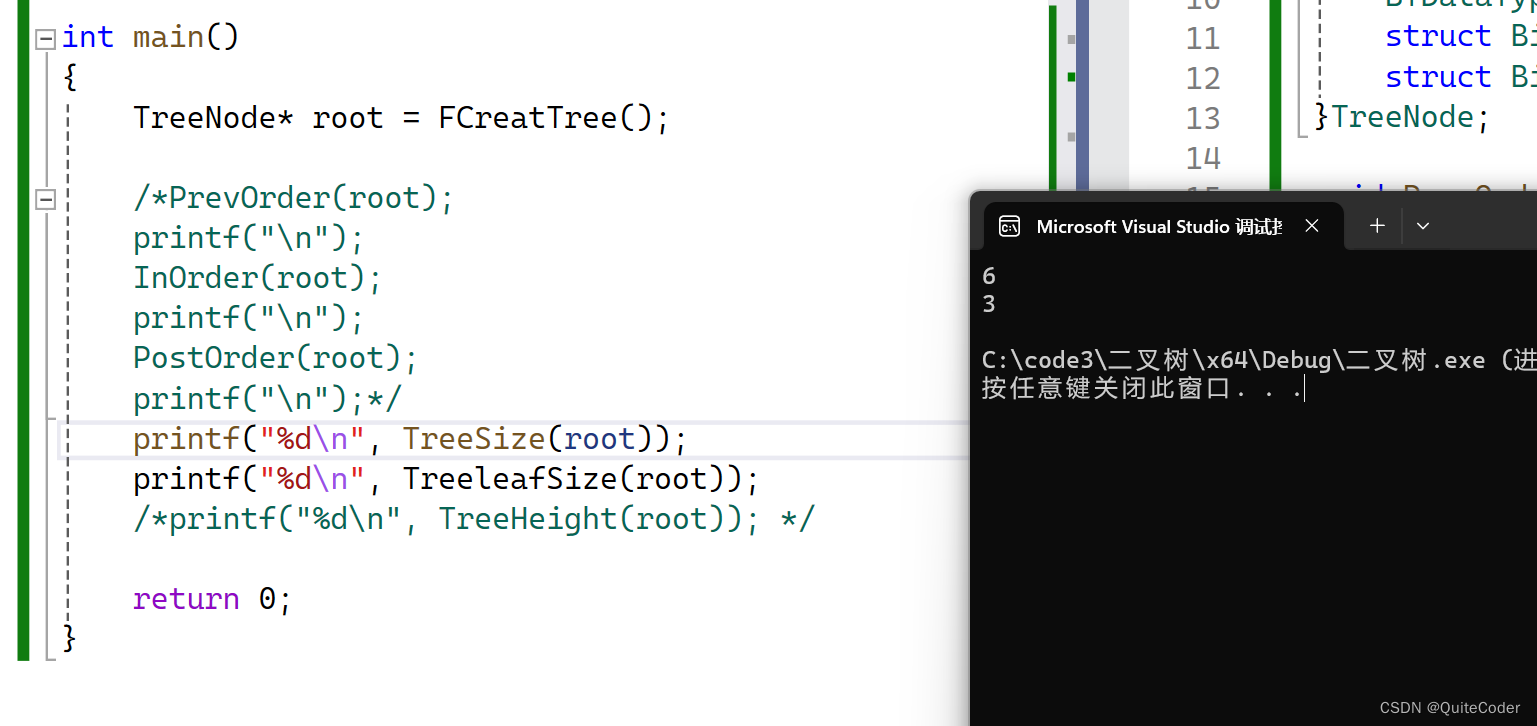Click the exe path line in console
The height and width of the screenshot is (726, 1537).
[1259, 360]
